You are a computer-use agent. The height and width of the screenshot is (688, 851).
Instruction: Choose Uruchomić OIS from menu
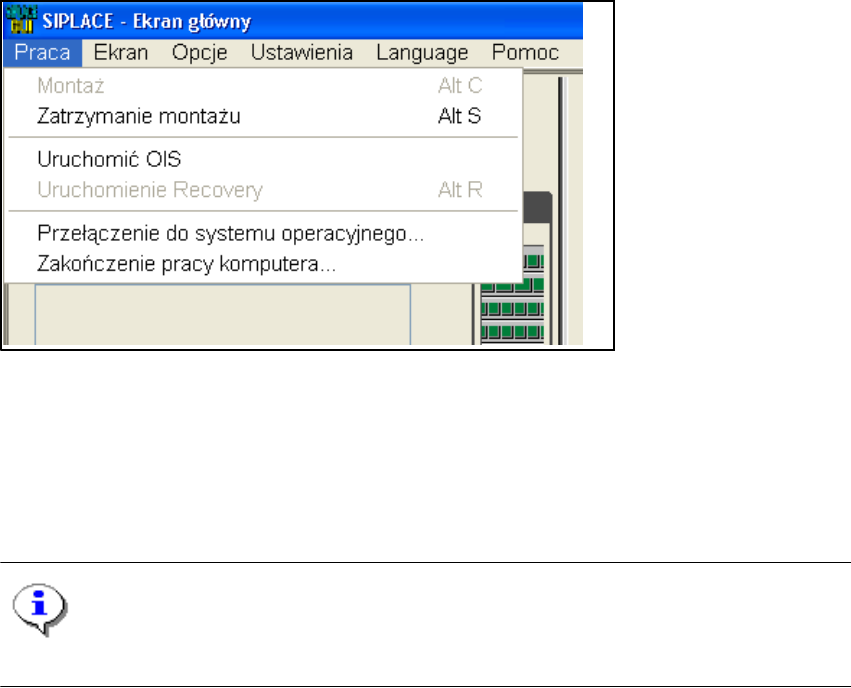pos(263,160)
